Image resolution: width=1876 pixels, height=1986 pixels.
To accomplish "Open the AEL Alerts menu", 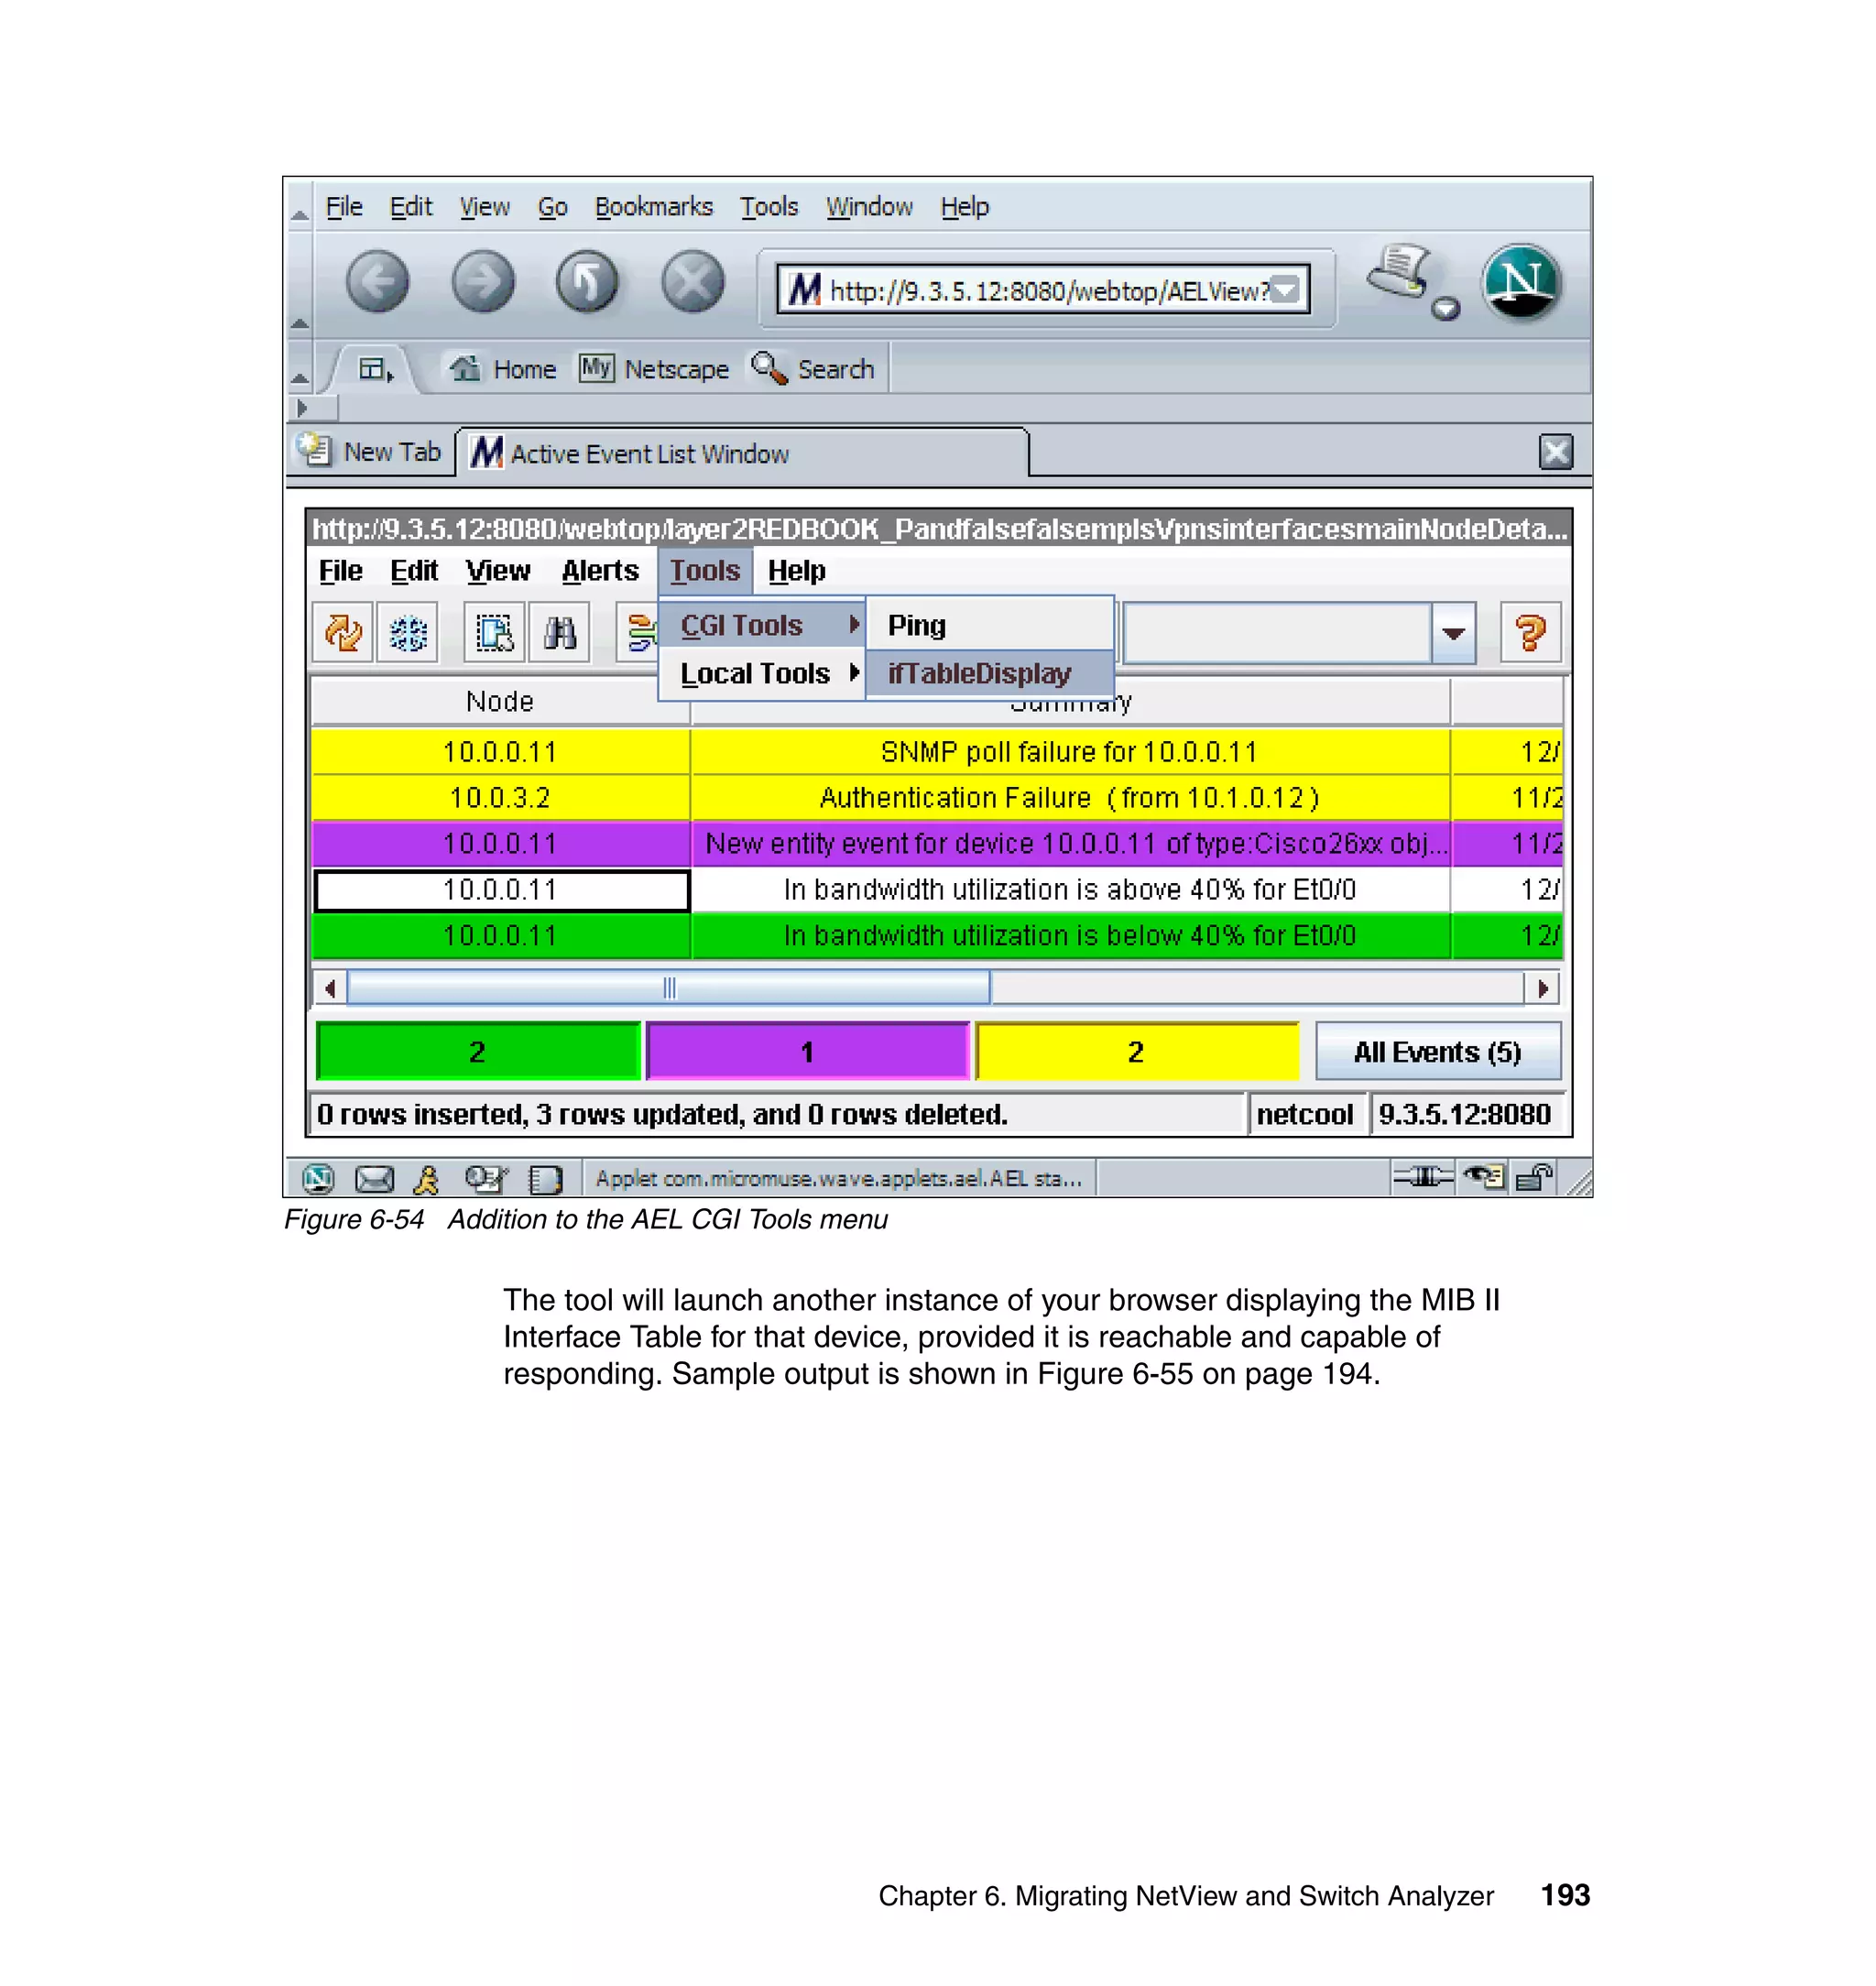I will 600,570.
